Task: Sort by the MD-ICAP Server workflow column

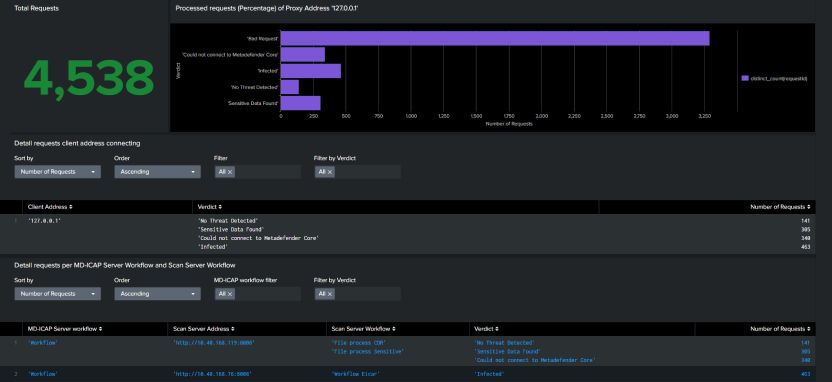Action: point(65,329)
